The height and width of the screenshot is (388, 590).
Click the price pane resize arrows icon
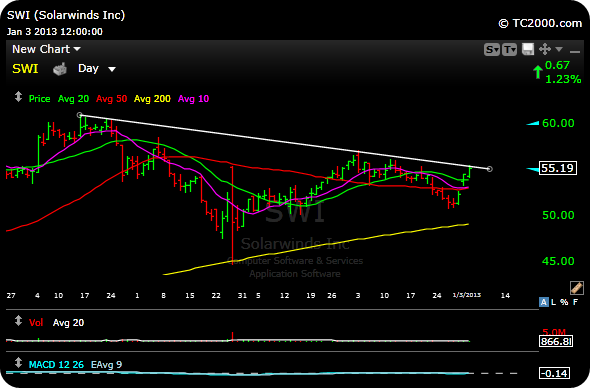pyautogui.click(x=18, y=97)
